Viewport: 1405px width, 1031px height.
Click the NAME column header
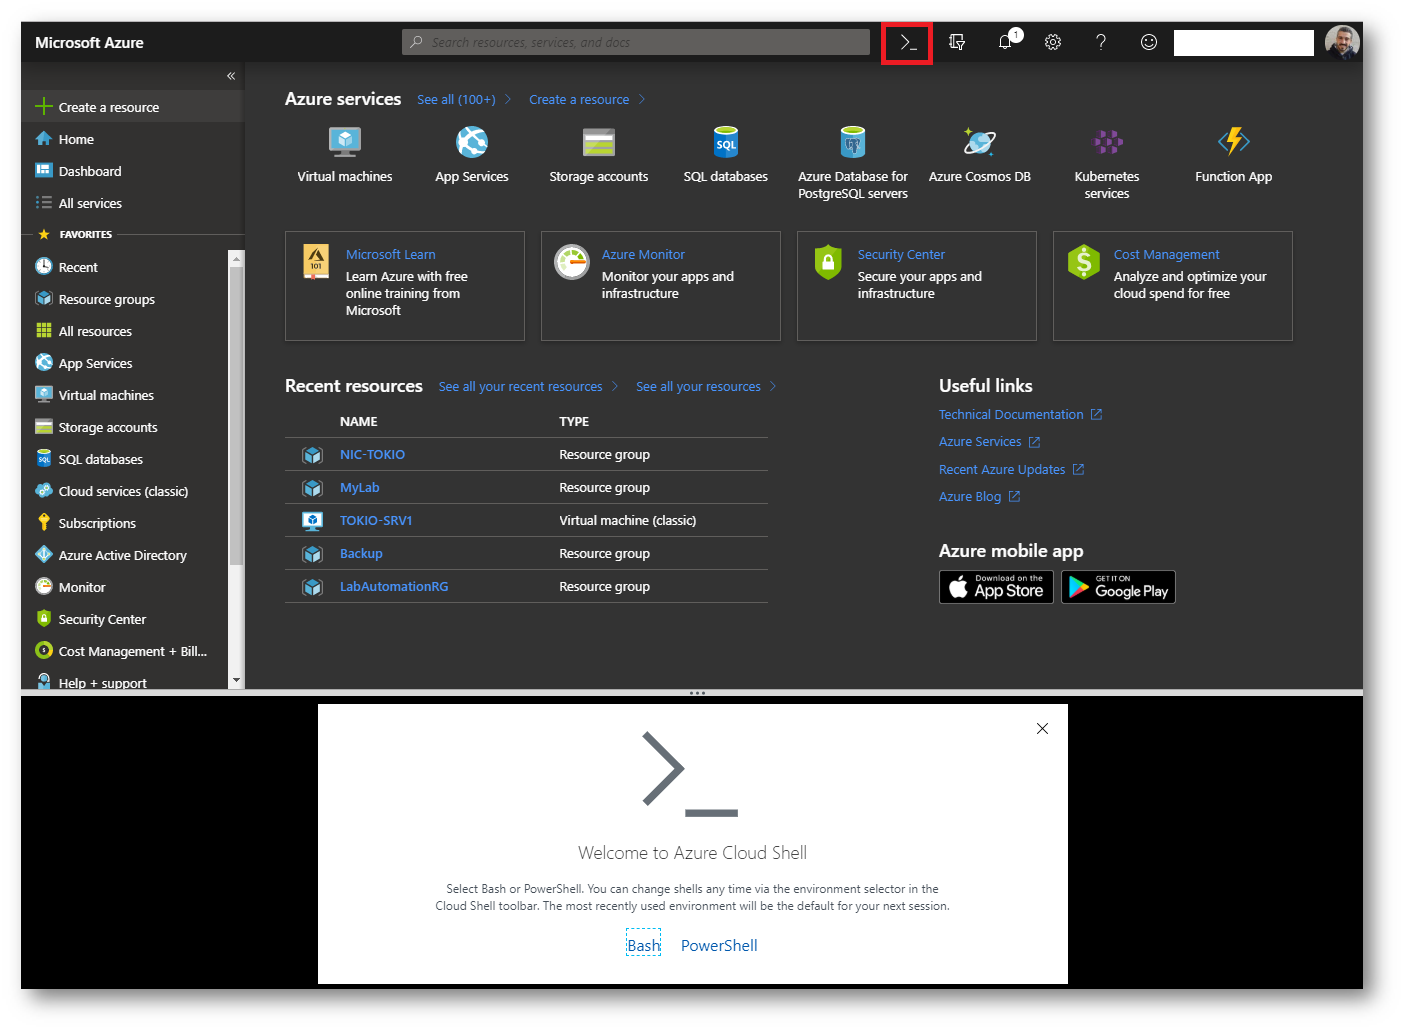pyautogui.click(x=359, y=422)
